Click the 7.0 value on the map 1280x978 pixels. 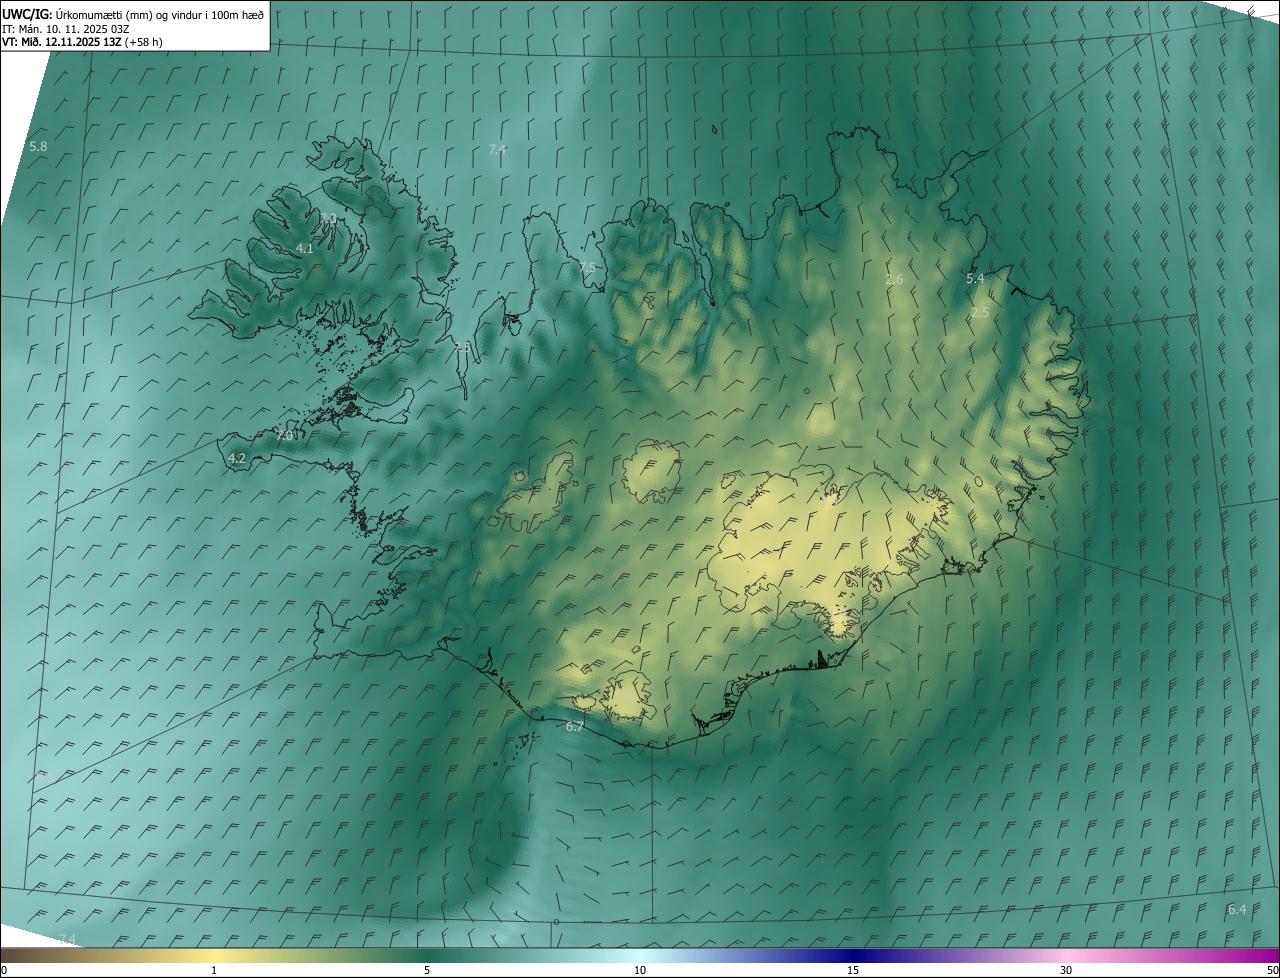tap(284, 436)
